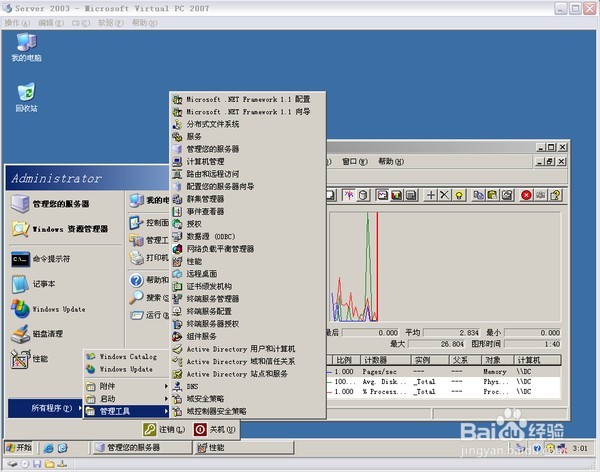Image resolution: width=600 pixels, height=472 pixels.
Task: Open 回收站 recycle bin desktop icon
Action: point(26,97)
